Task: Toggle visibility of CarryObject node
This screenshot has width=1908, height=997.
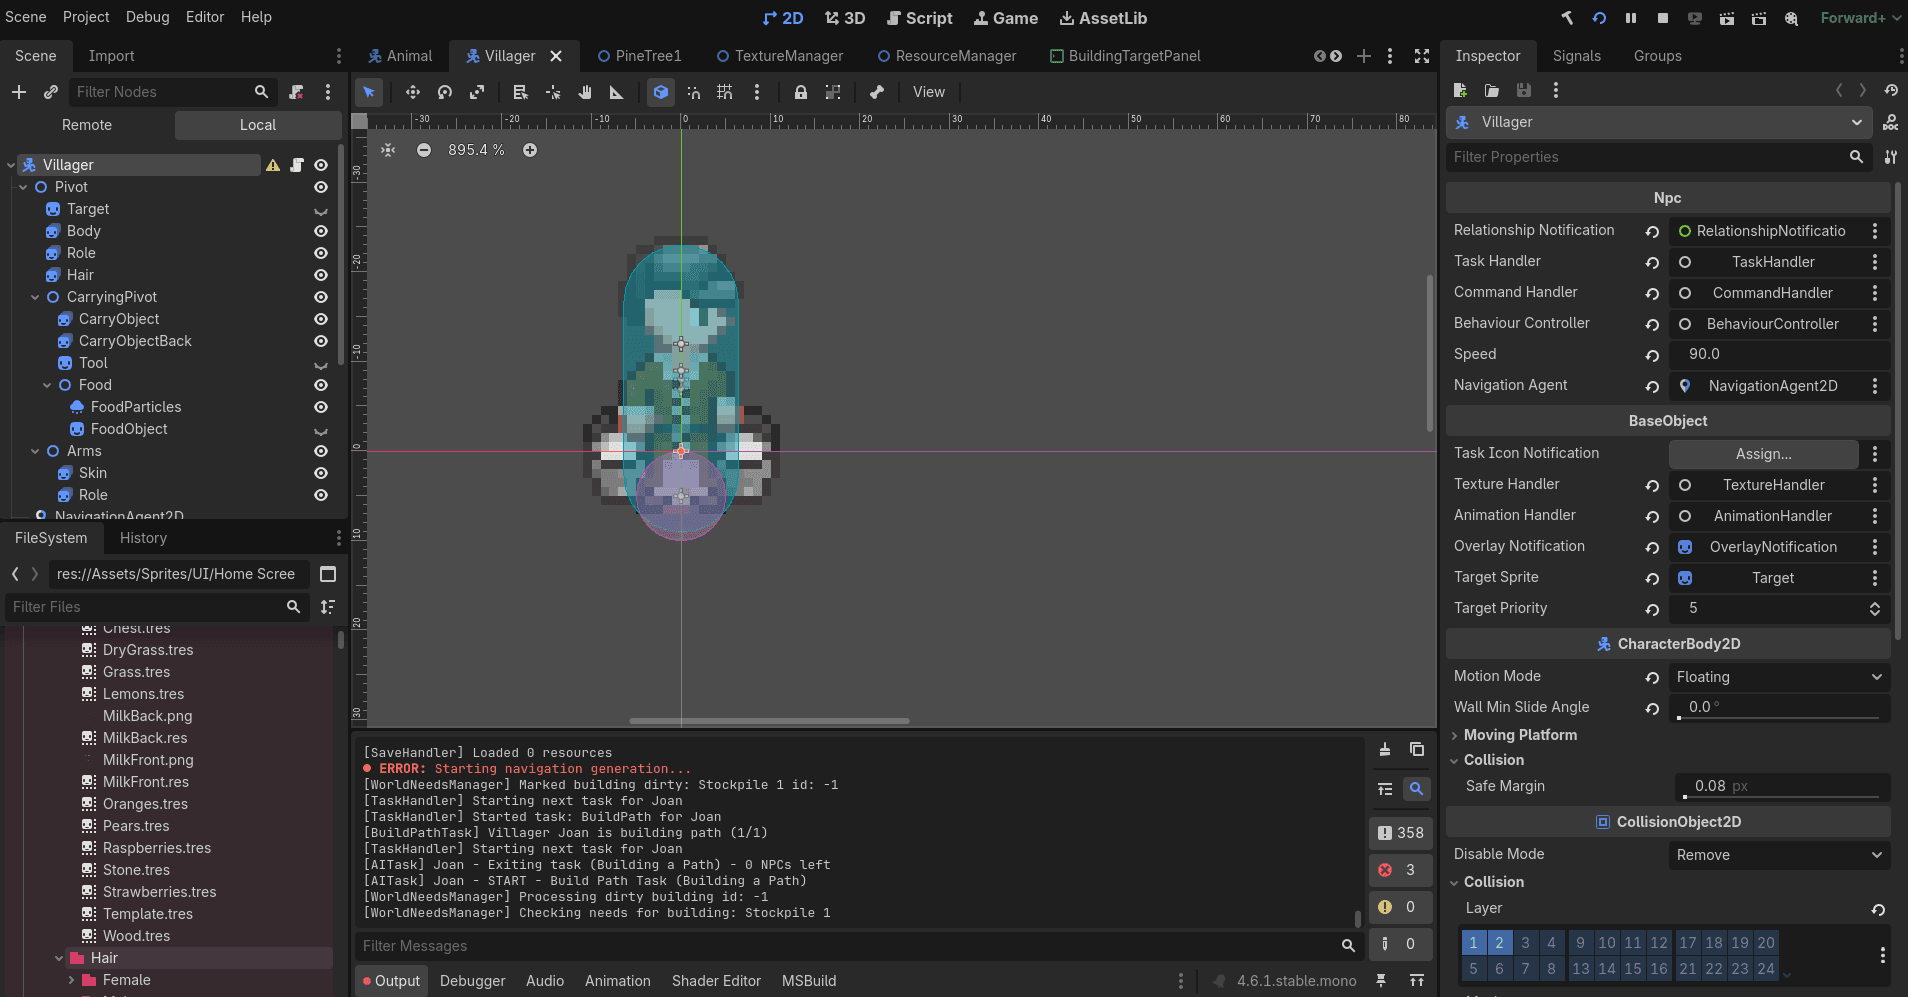Action: point(321,319)
